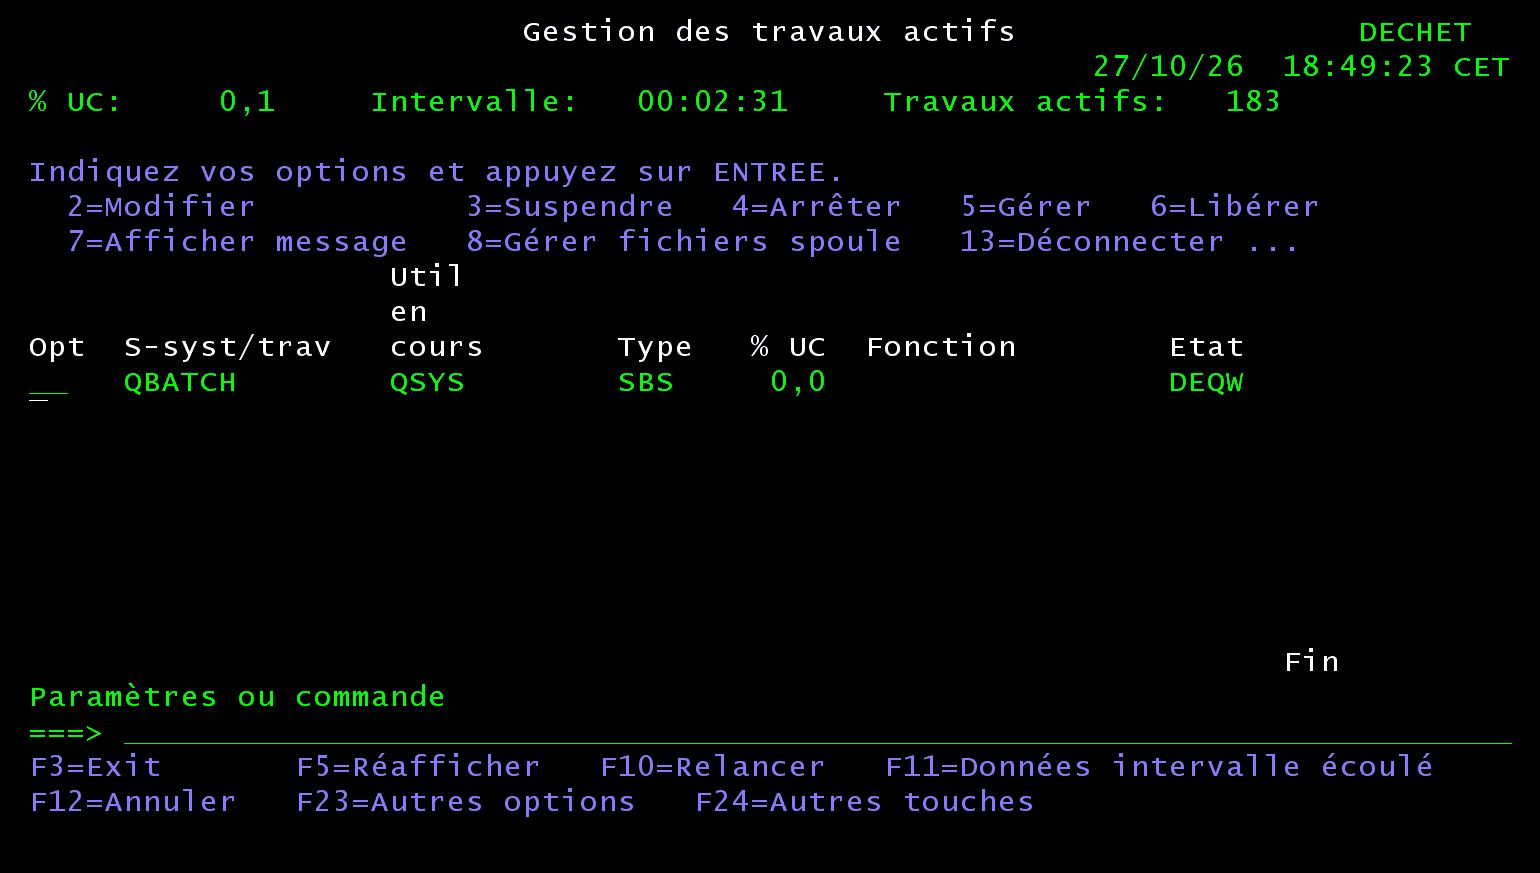The width and height of the screenshot is (1540, 873).
Task: Select the QBATCH subsystem name
Action: [180, 383]
